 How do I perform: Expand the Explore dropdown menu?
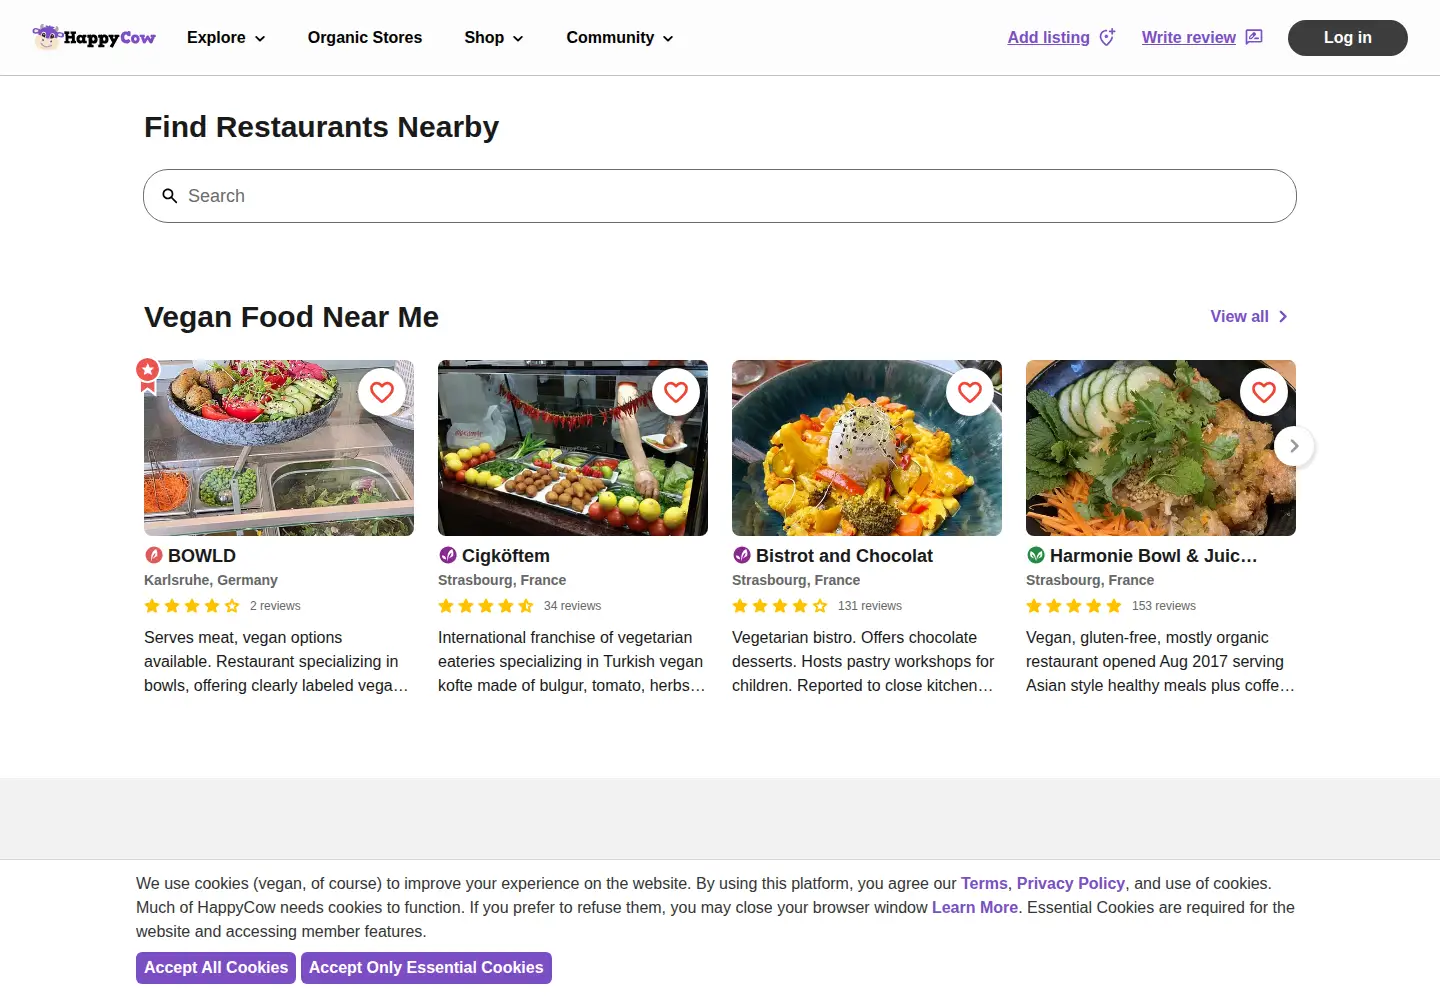[226, 38]
